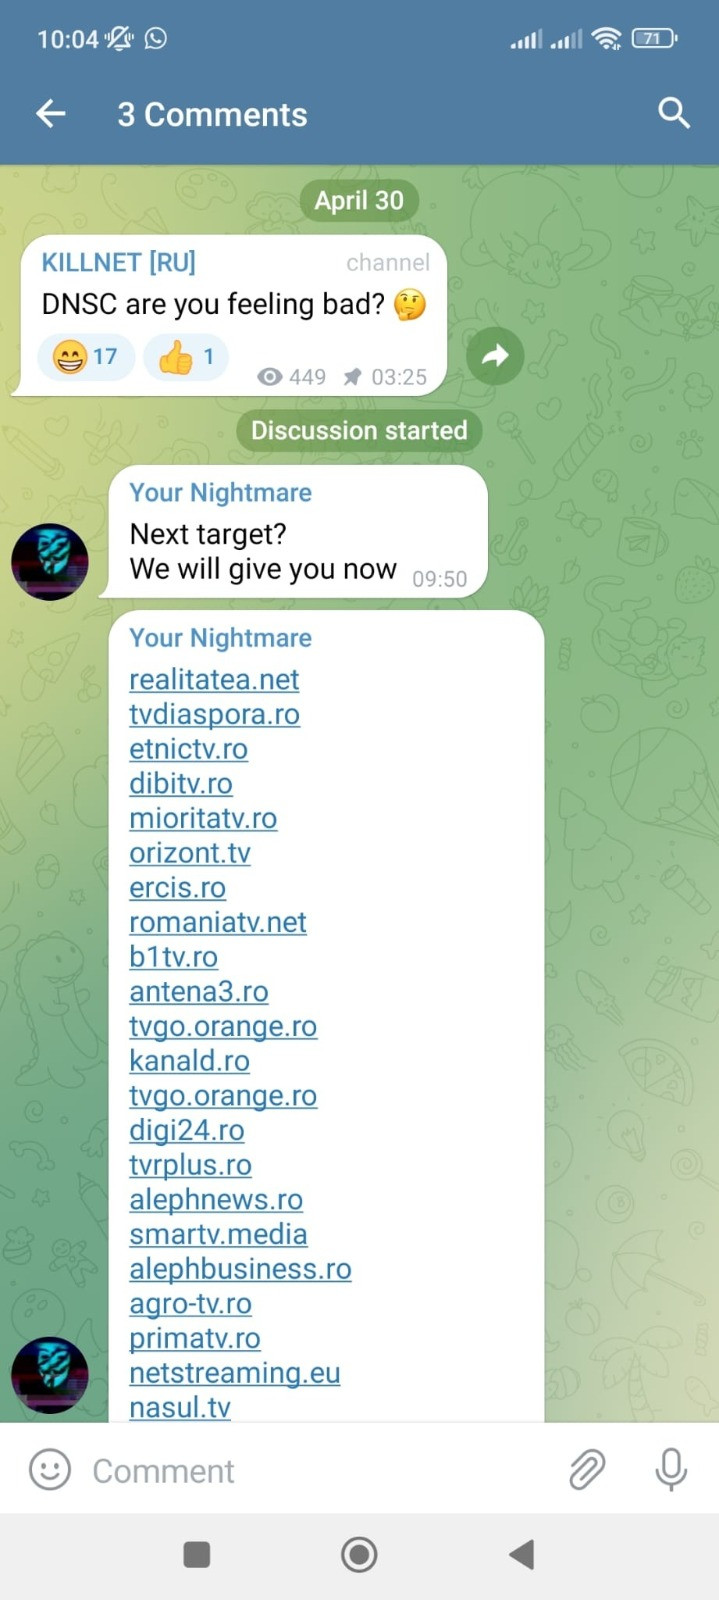The width and height of the screenshot is (719, 1600).
Task: Open the digi24.ro link
Action: click(187, 1130)
